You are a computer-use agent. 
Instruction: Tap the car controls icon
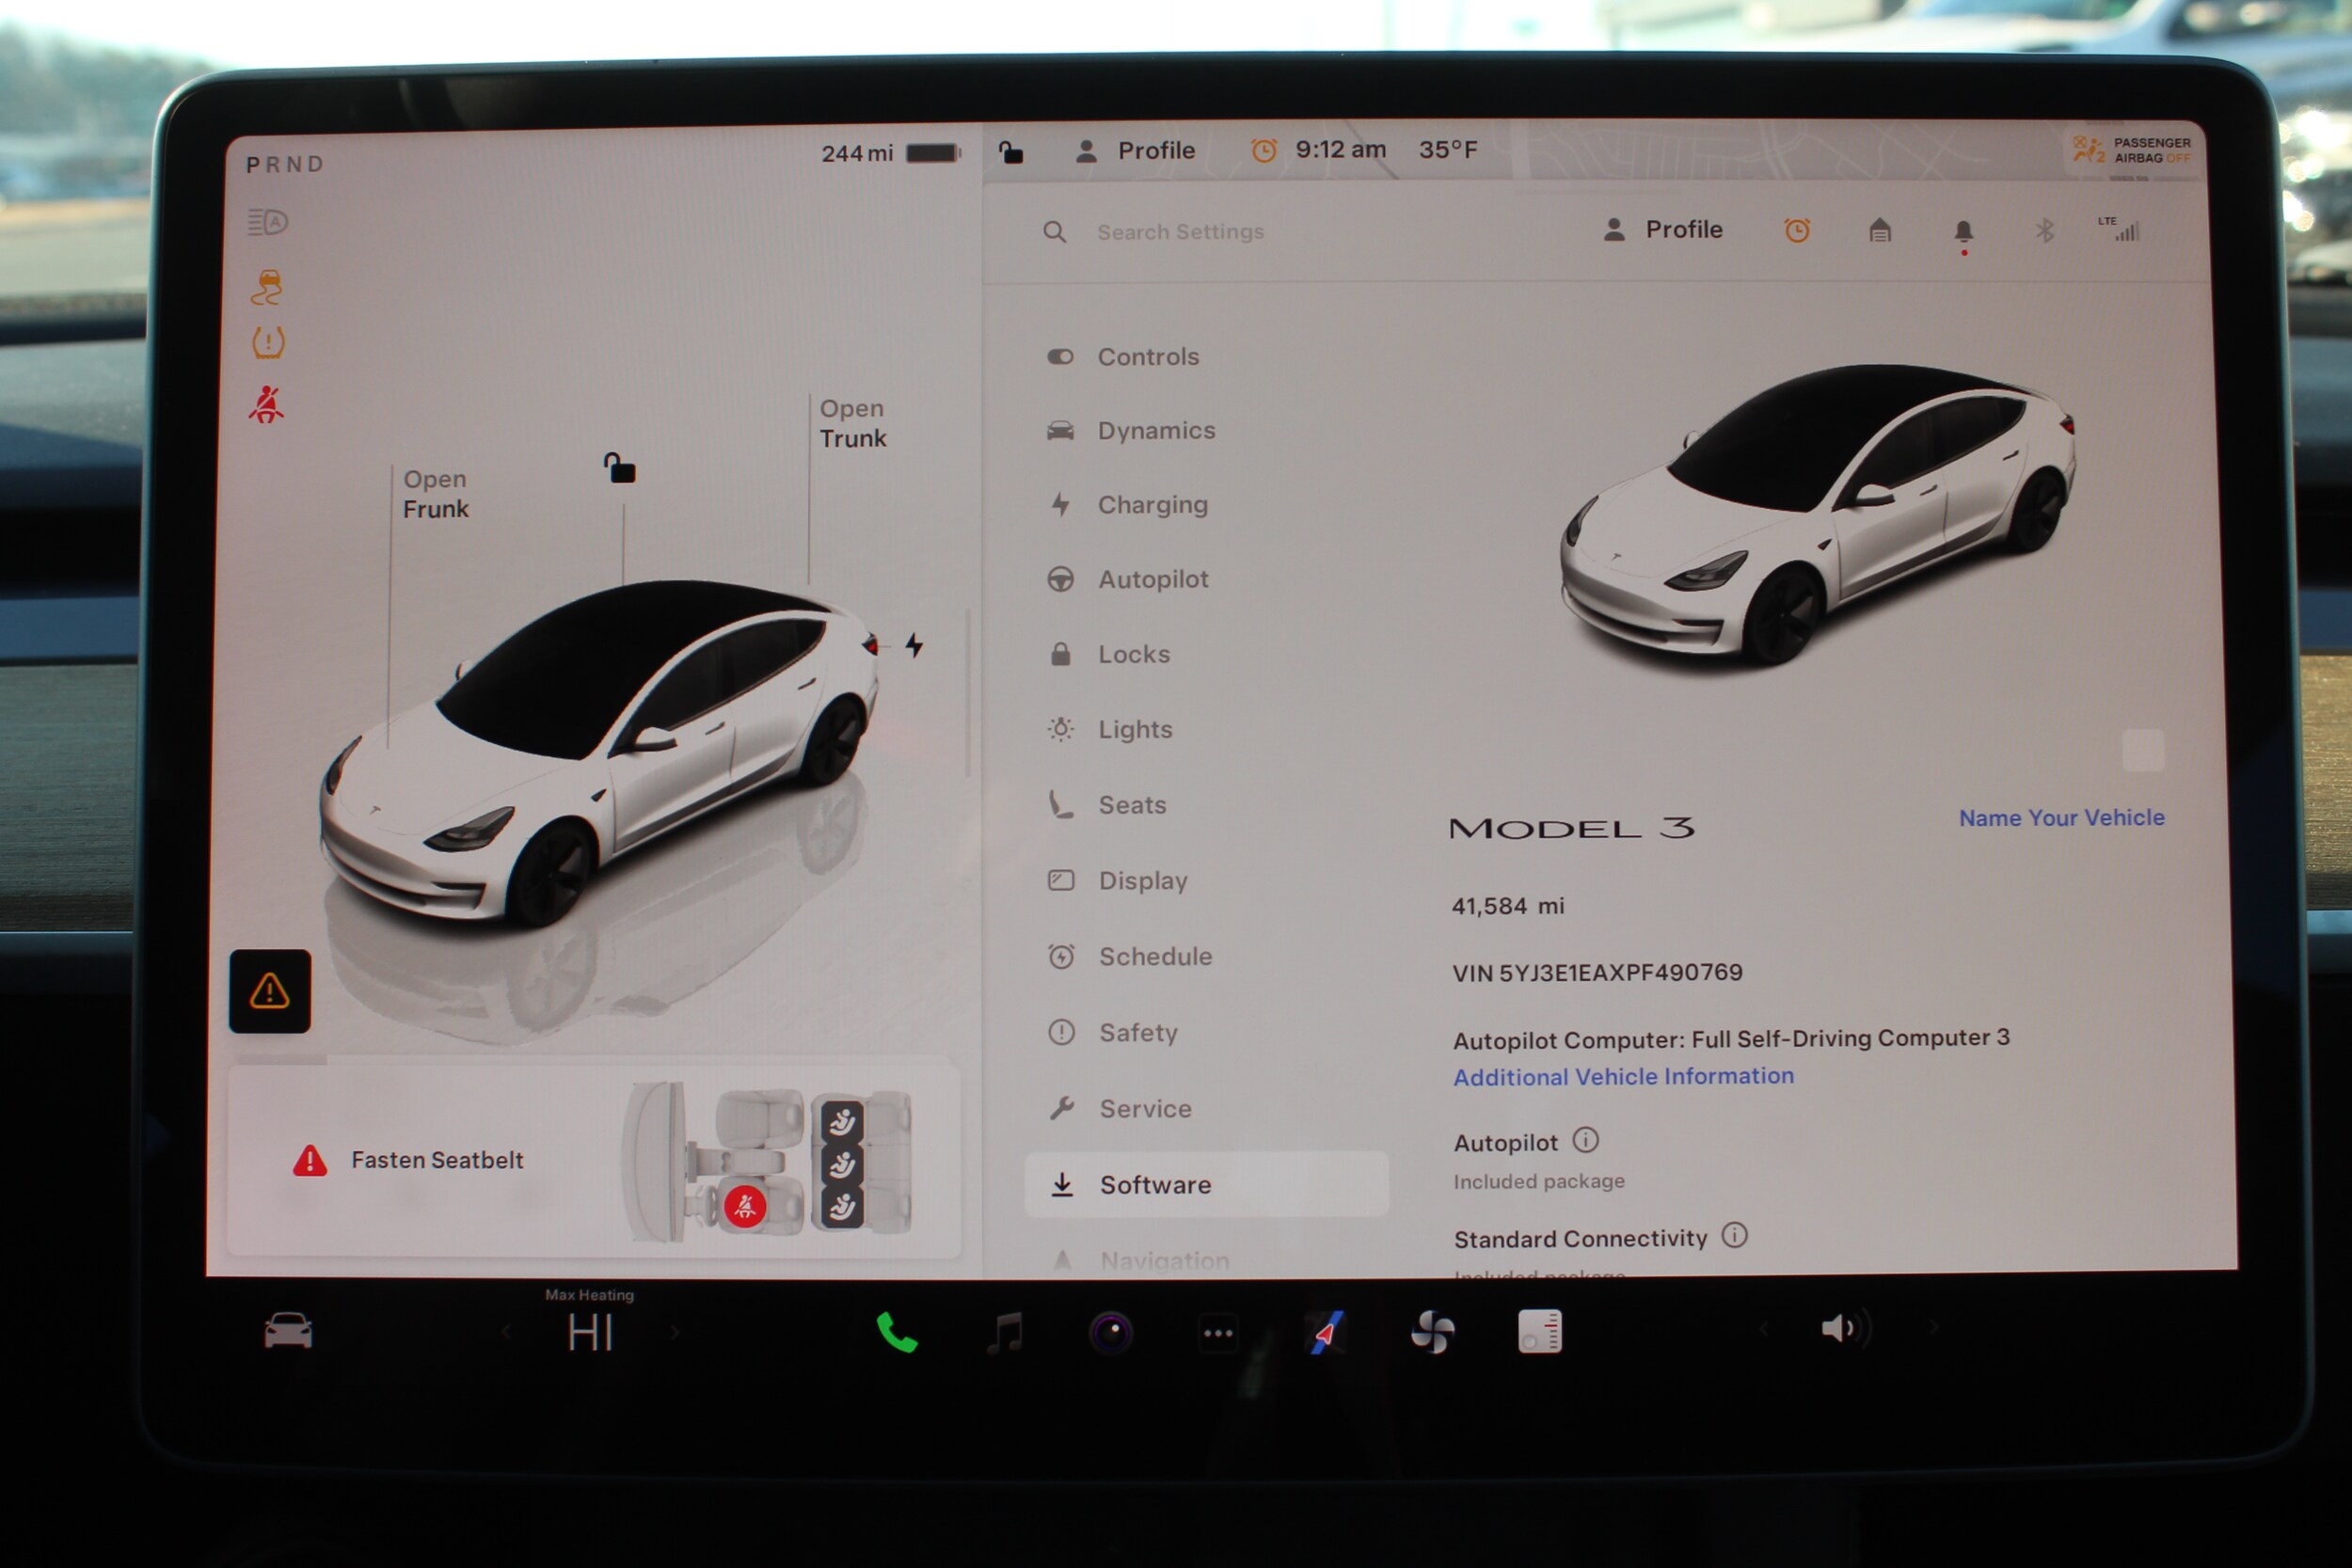click(x=288, y=1332)
